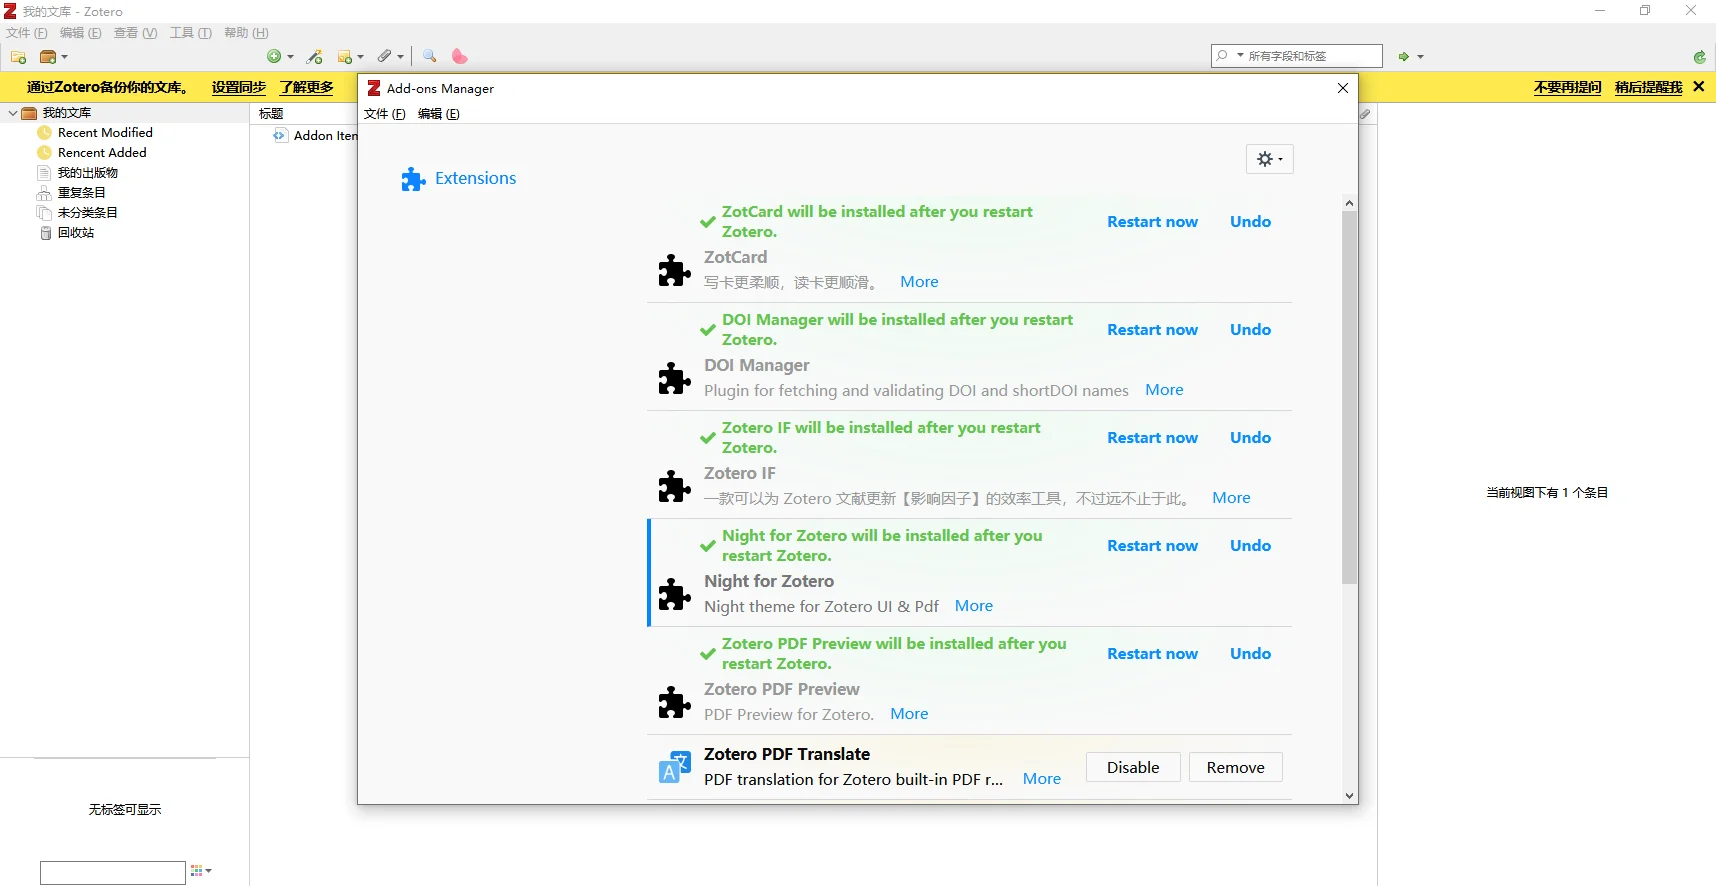Click the magnifier advanced search icon
The width and height of the screenshot is (1716, 886).
coord(430,56)
